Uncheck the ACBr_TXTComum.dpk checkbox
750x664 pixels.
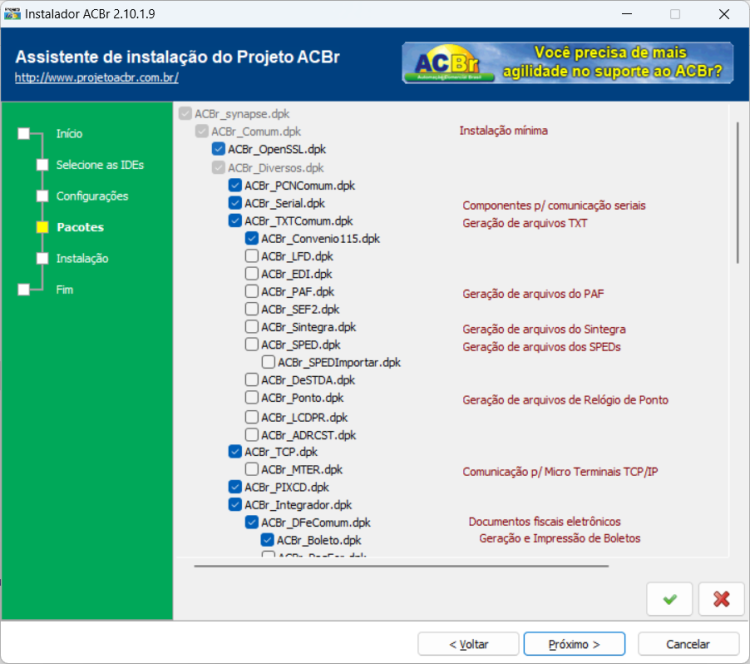(235, 221)
